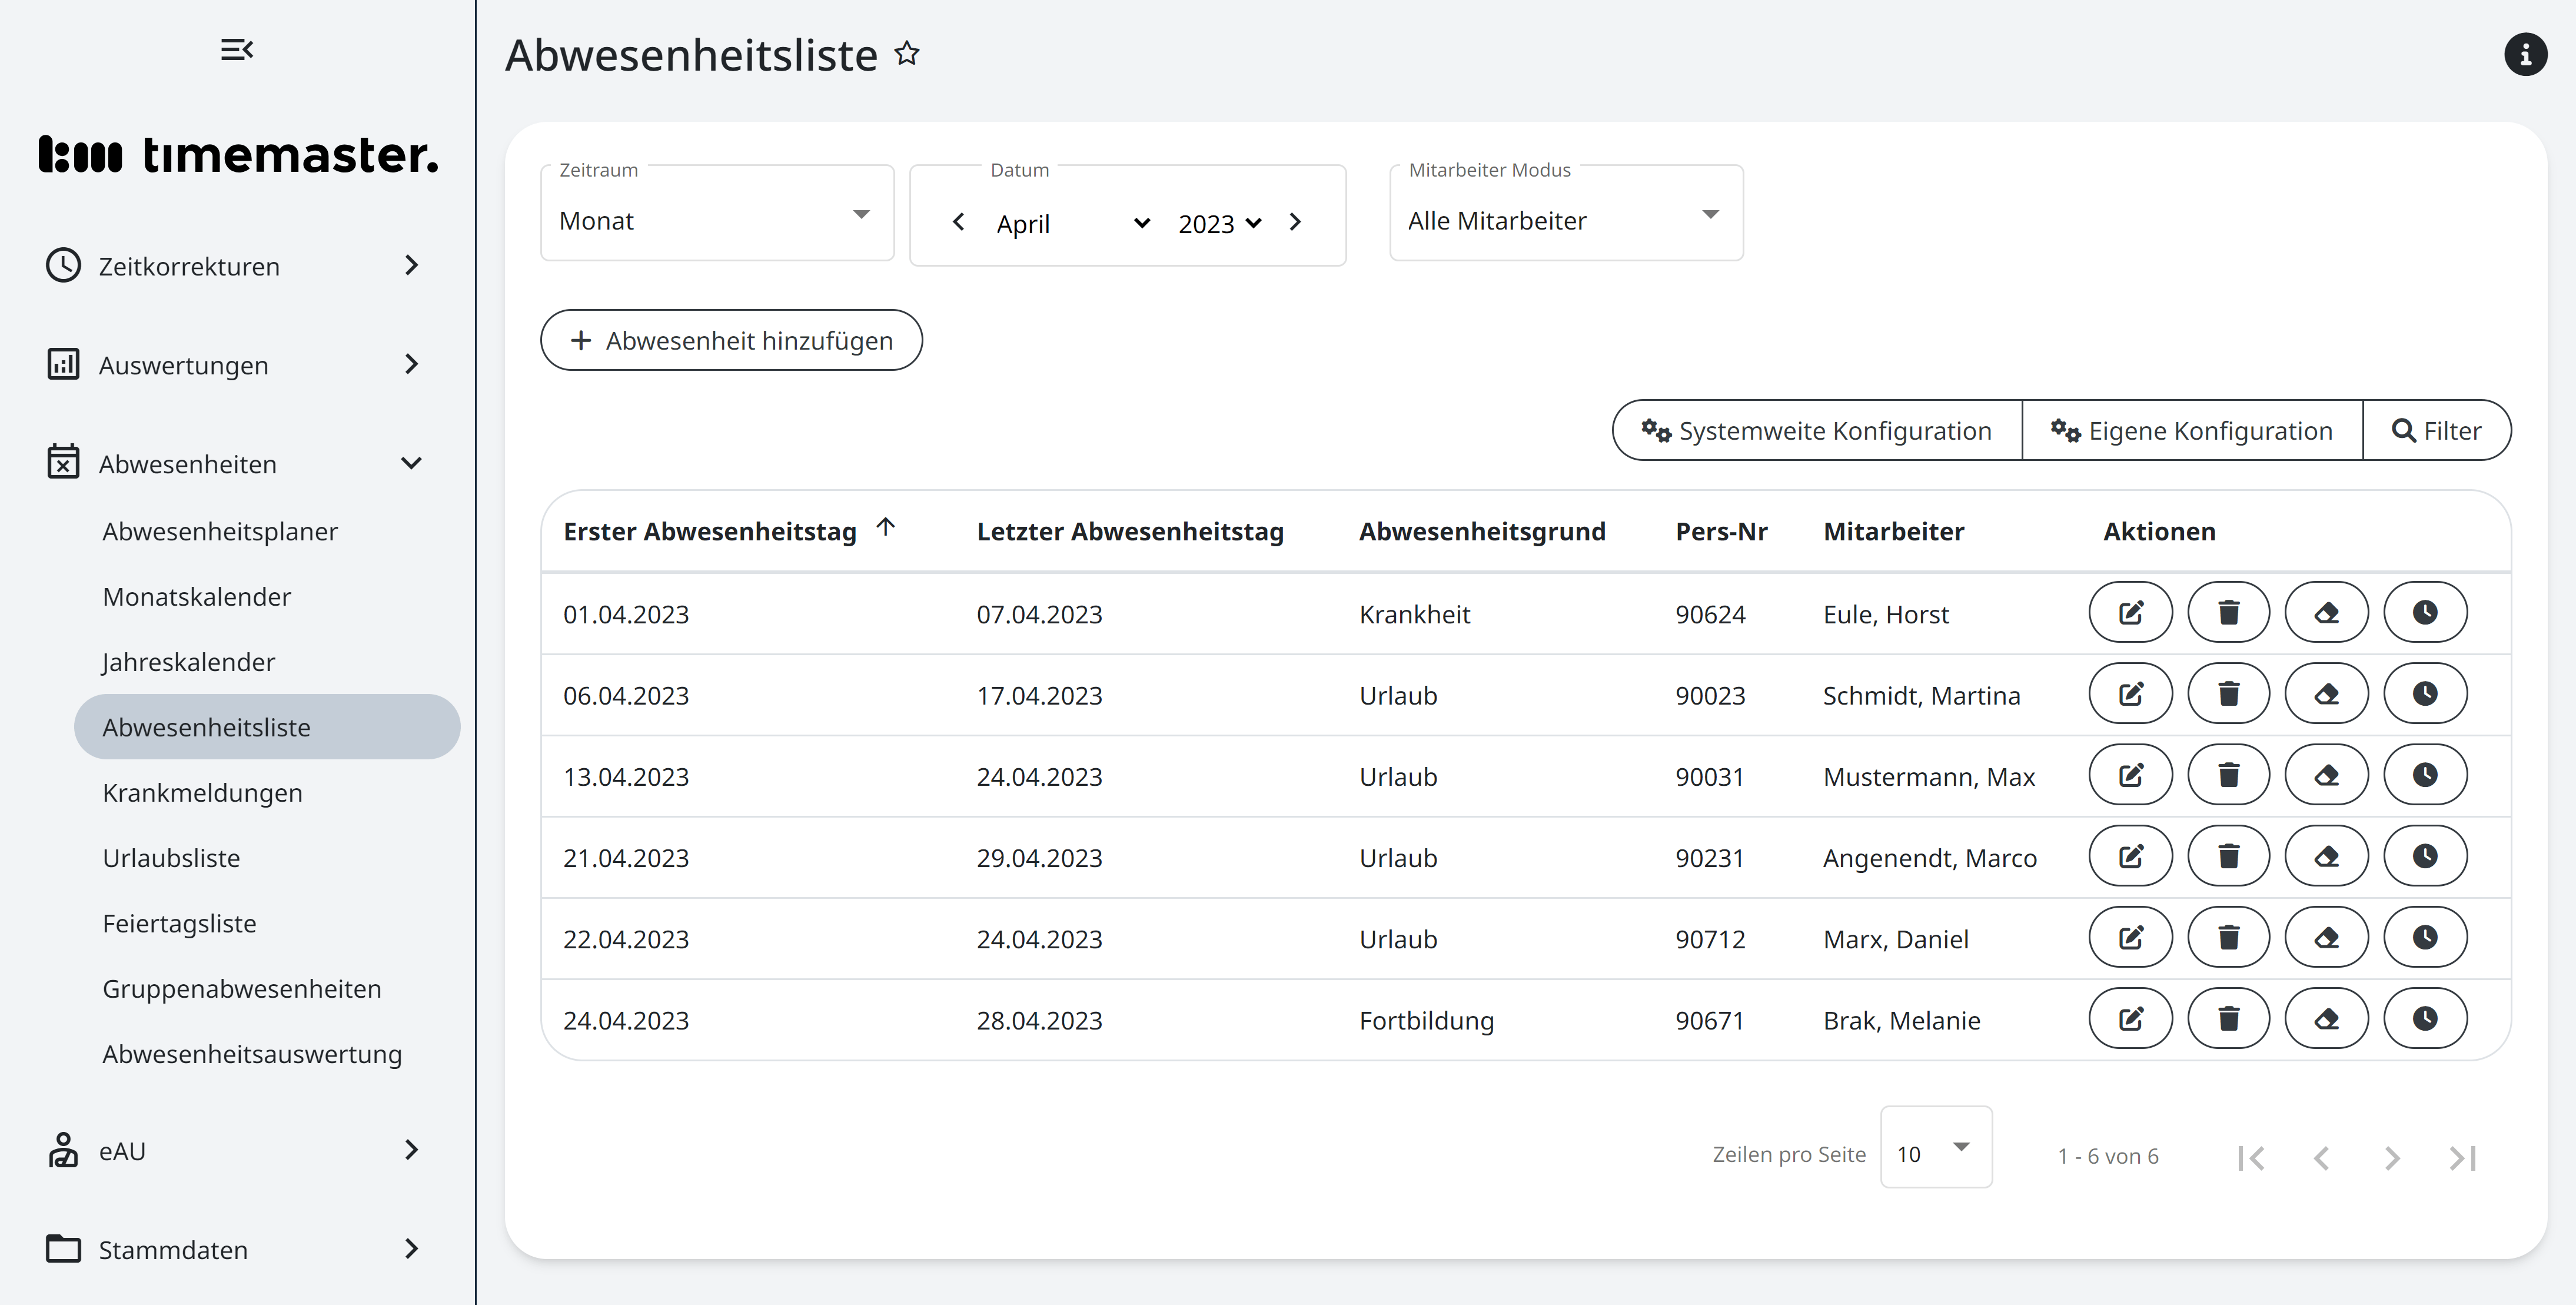The image size is (2576, 1305).
Task: Click clock icon for Angenendt, Marco
Action: pyautogui.click(x=2424, y=856)
